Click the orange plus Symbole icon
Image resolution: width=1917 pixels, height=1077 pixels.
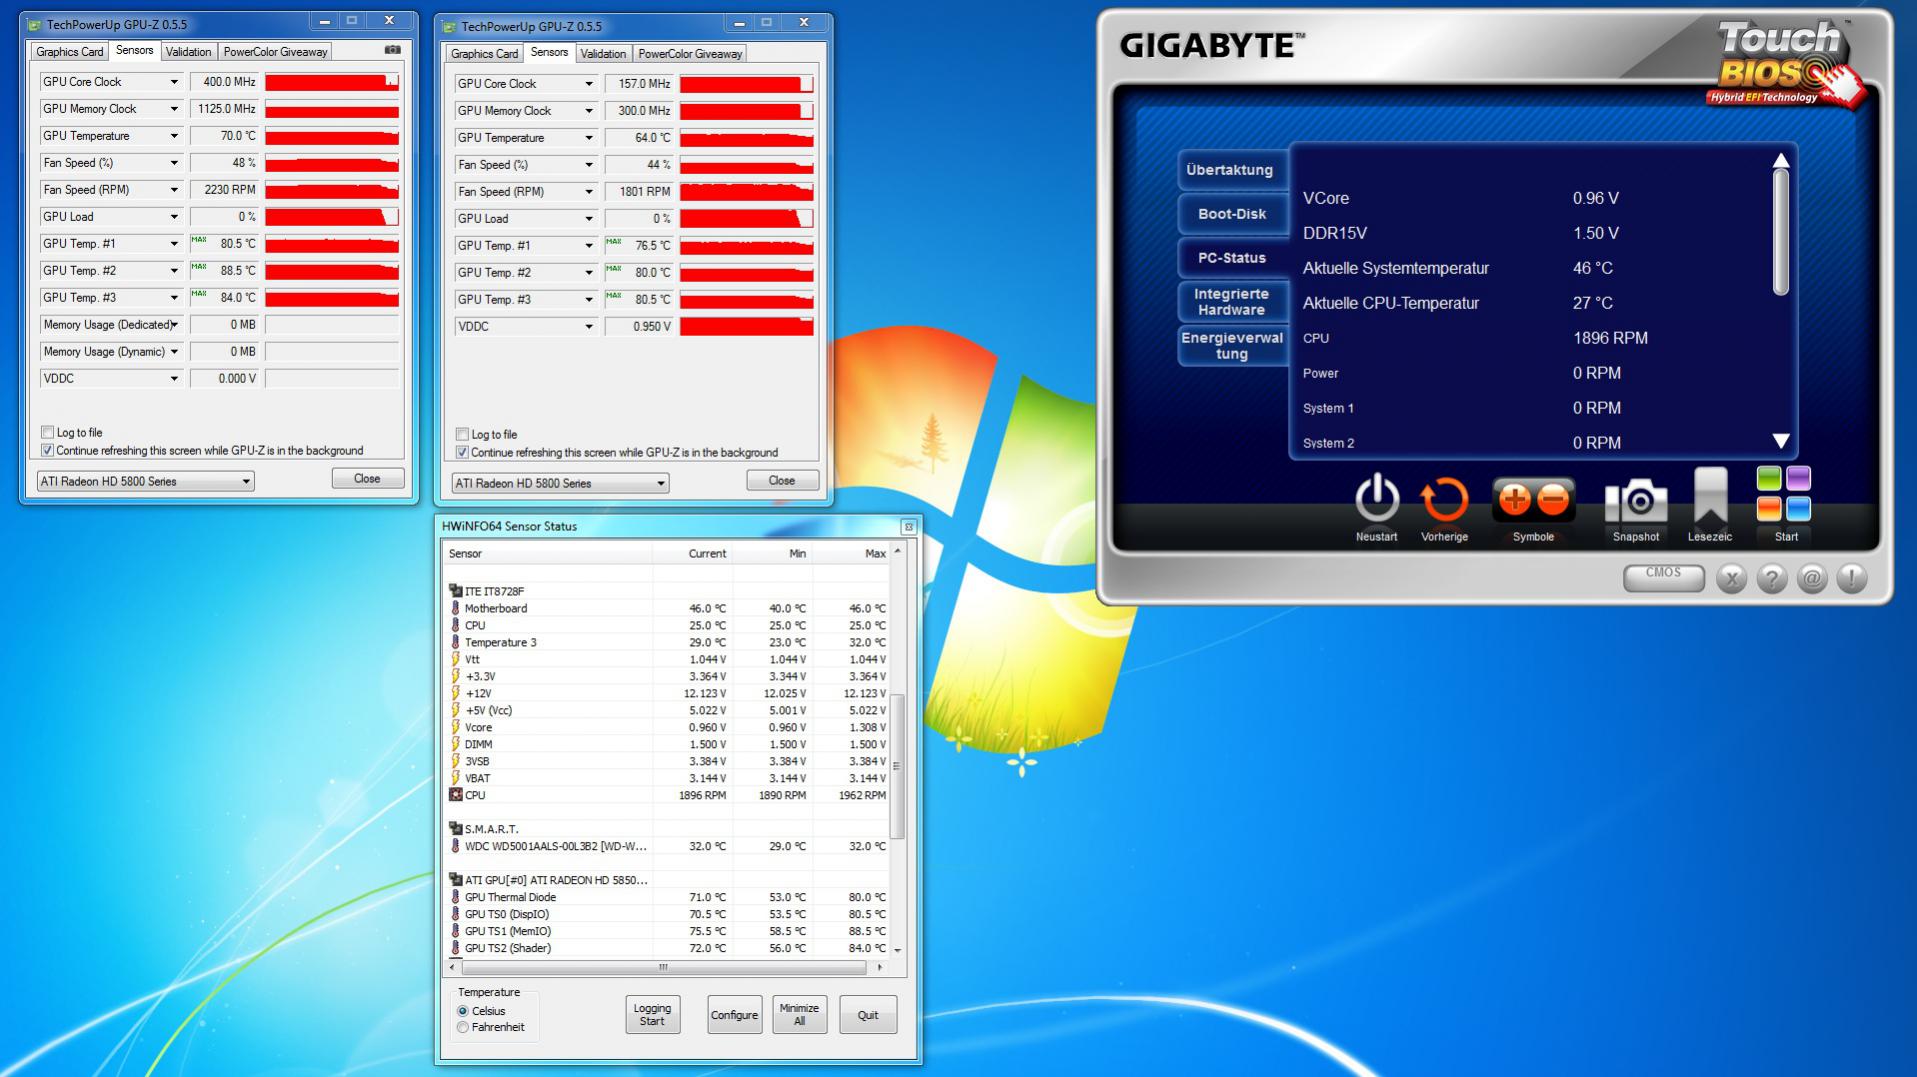(x=1514, y=499)
